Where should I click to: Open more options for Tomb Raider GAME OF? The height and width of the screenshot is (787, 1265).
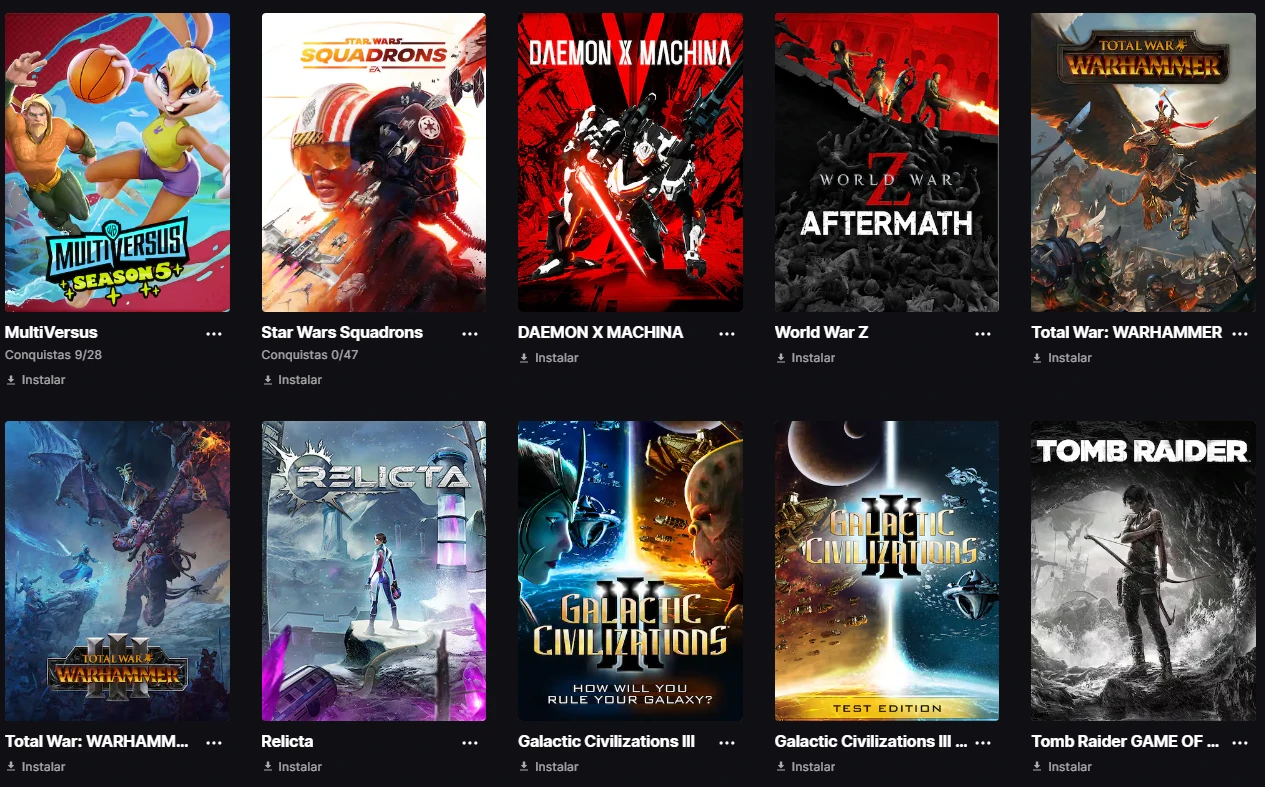[1240, 743]
